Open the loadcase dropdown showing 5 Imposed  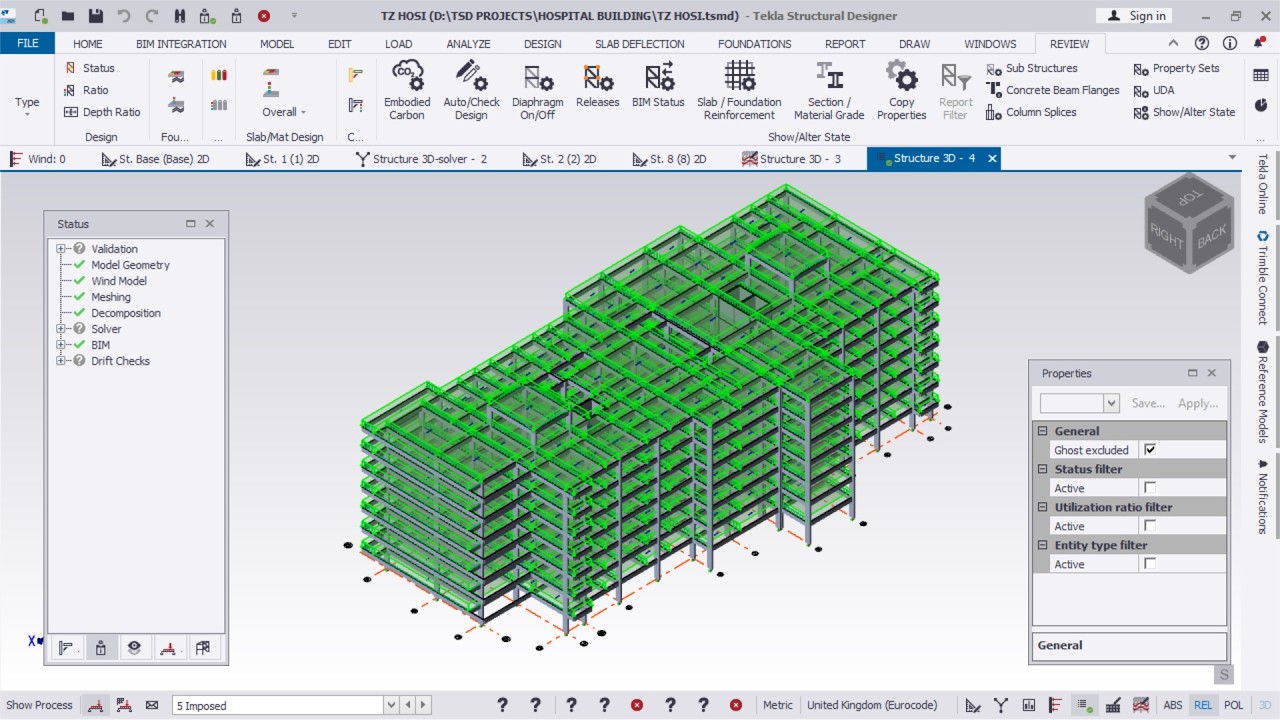[x=391, y=705]
